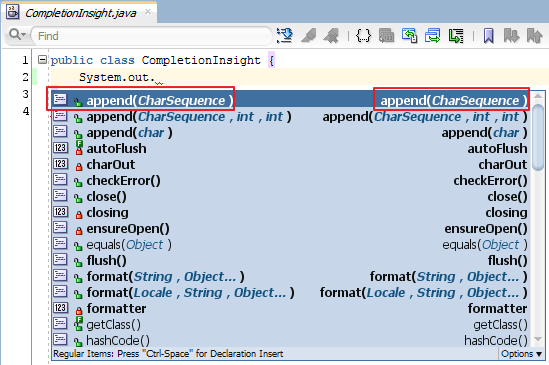Click the method icon beside close()

(60, 195)
